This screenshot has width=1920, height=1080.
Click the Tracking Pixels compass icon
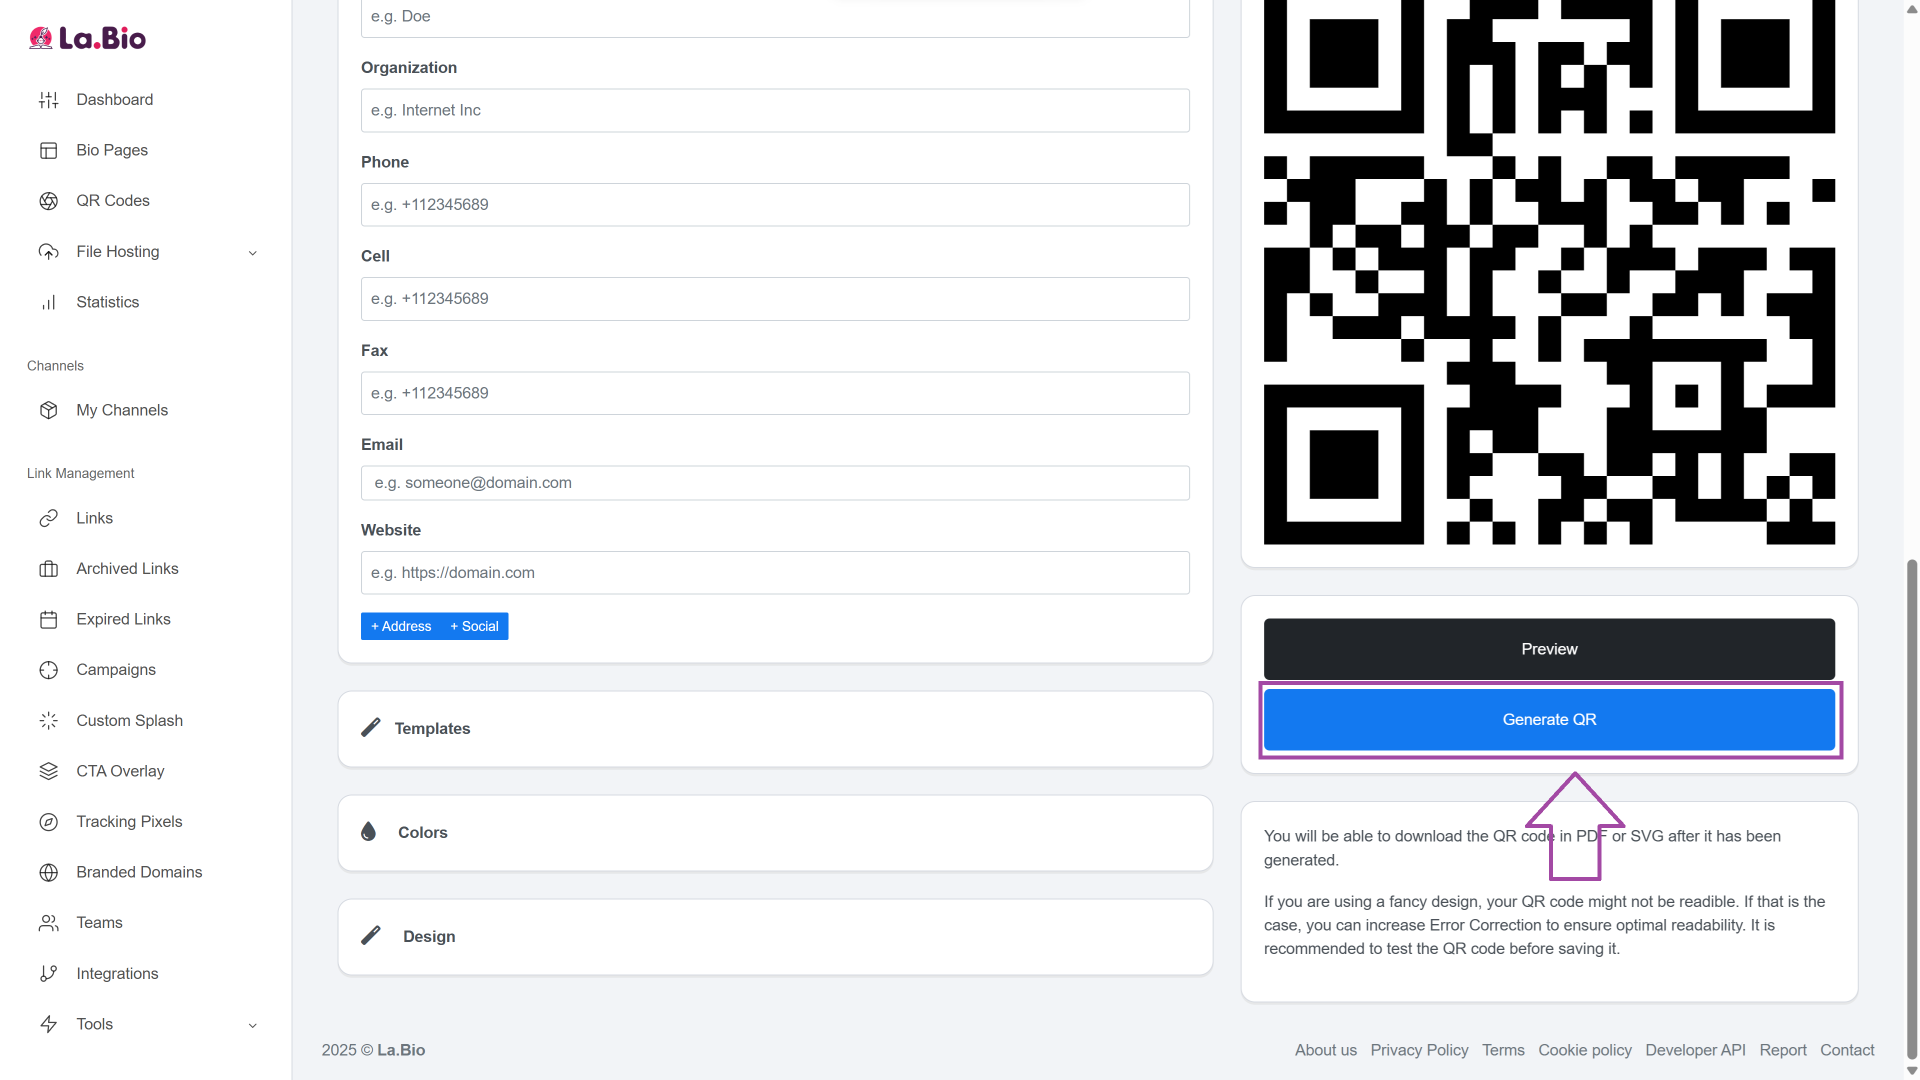48,822
